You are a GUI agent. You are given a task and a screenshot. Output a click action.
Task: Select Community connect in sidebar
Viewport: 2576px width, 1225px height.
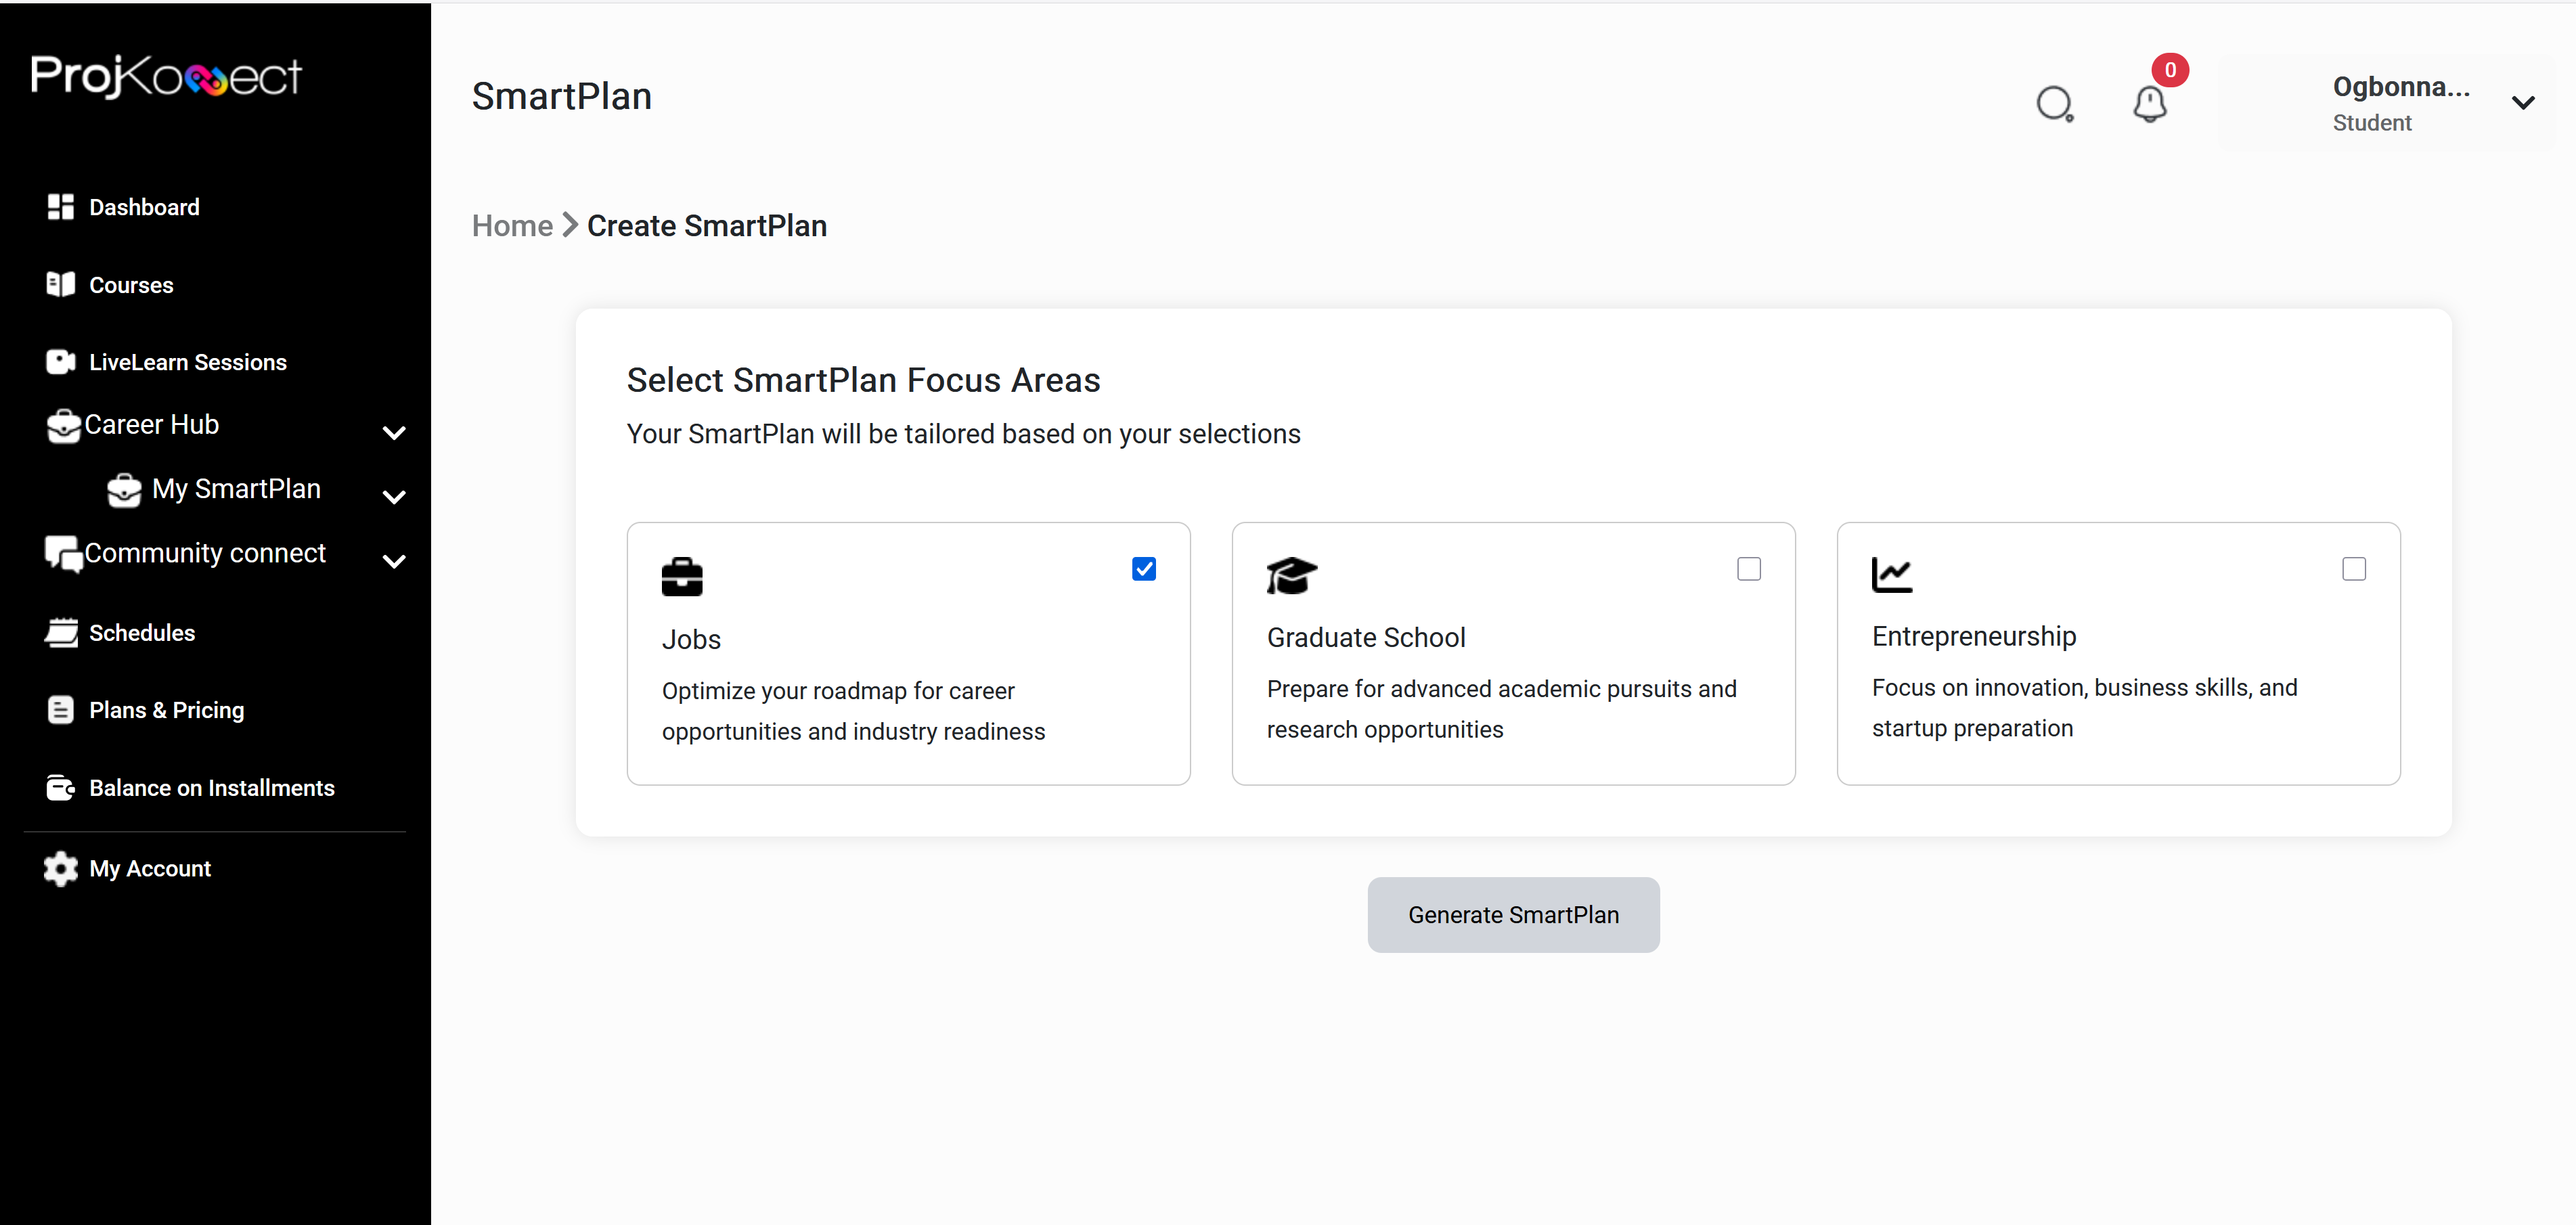click(x=205, y=553)
